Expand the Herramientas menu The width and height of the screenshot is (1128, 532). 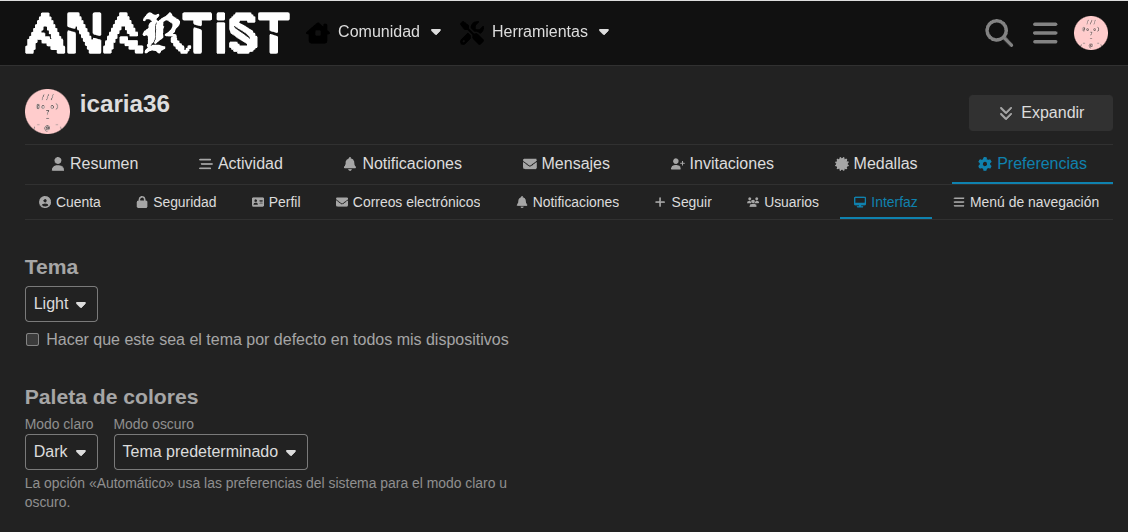tap(535, 32)
